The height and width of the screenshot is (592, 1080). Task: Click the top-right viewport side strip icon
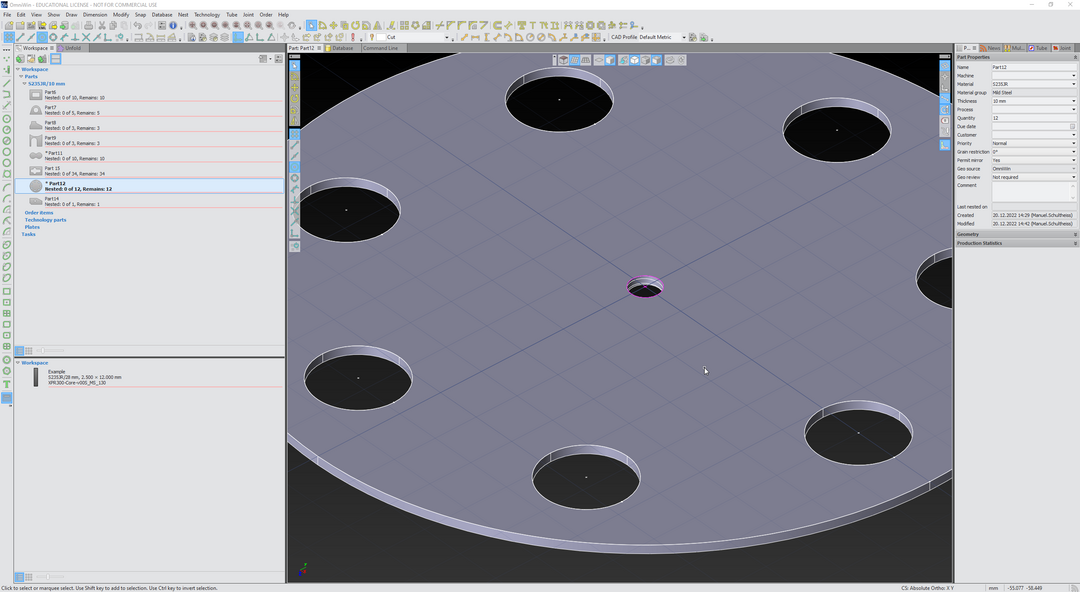click(945, 65)
